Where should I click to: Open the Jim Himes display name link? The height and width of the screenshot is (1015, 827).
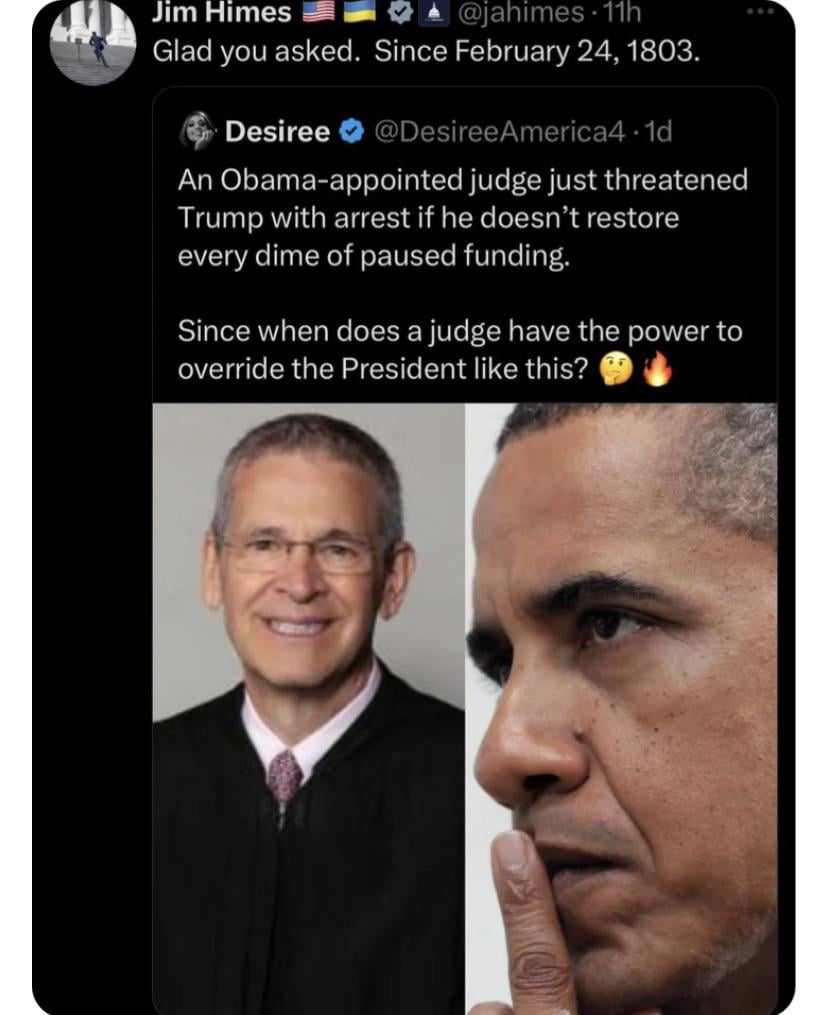(221, 12)
